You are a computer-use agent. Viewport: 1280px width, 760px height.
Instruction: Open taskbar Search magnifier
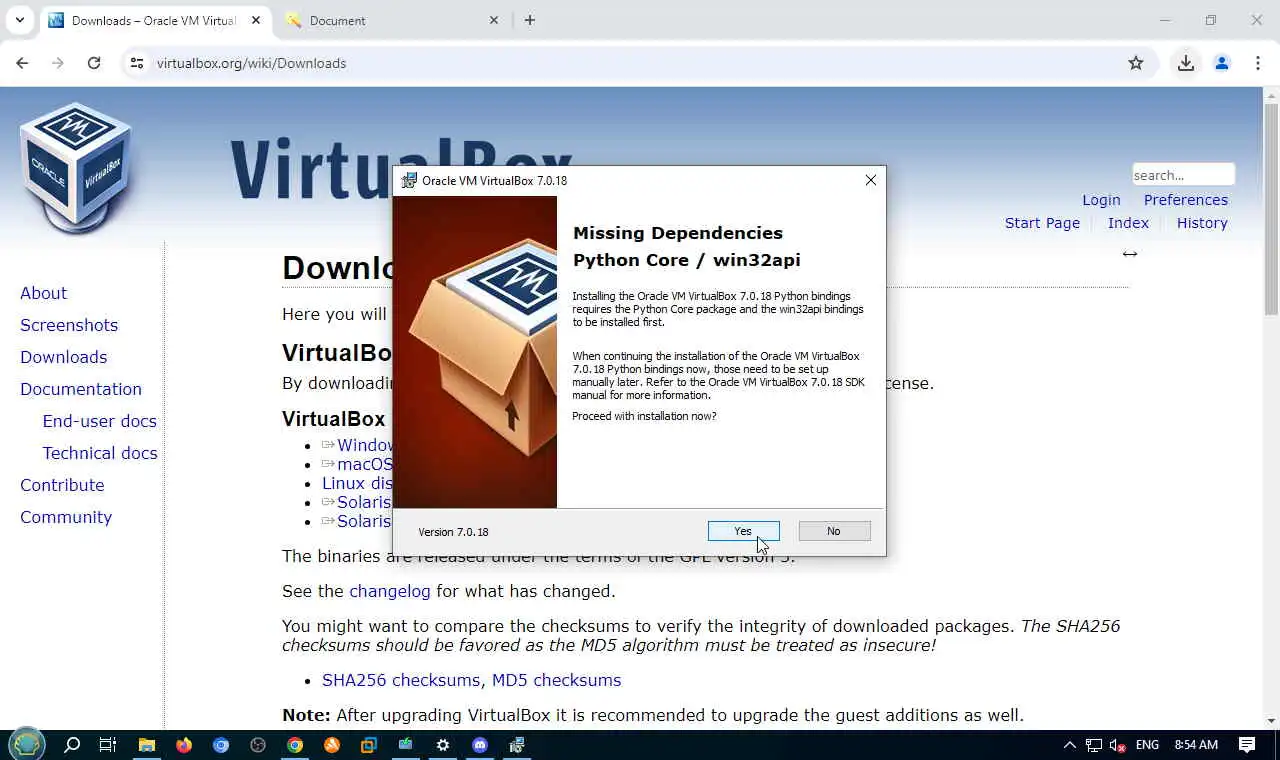click(72, 745)
